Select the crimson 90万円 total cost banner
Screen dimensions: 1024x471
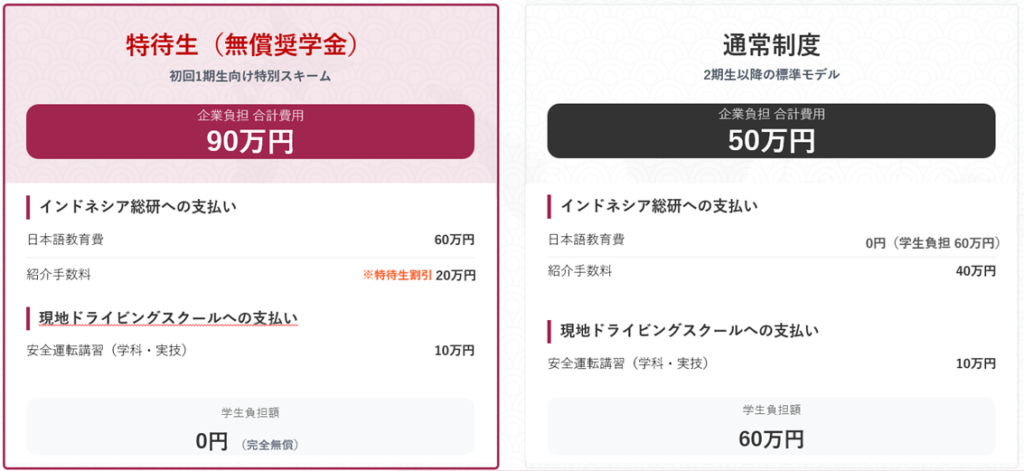click(x=250, y=131)
